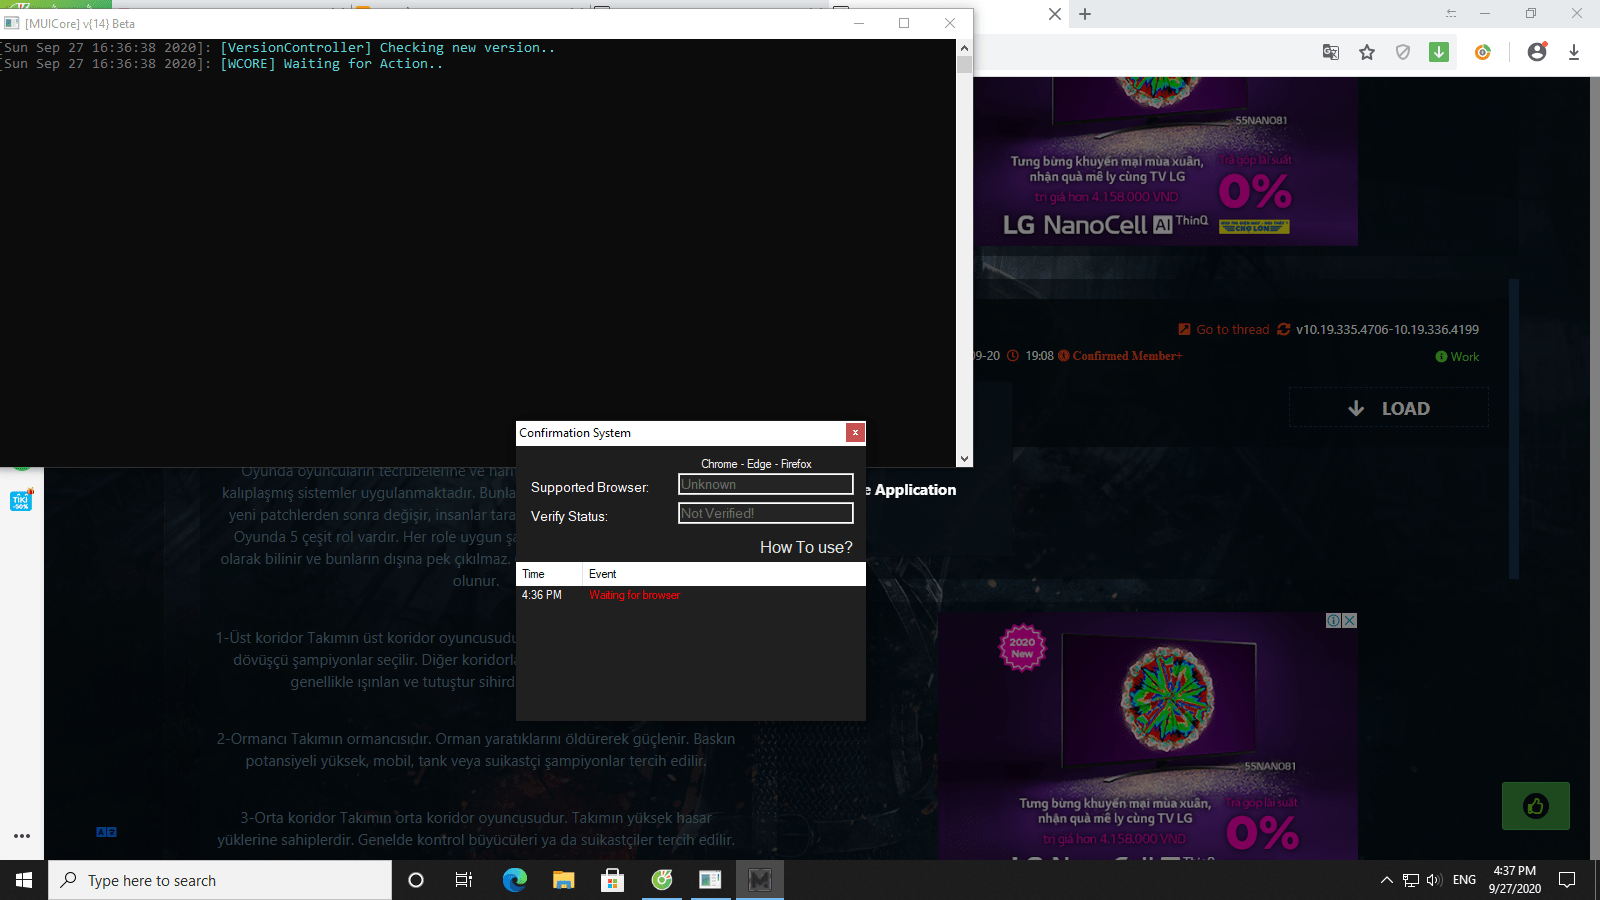1600x900 pixels.
Task: Open the Action Center notifications icon
Action: coord(1567,880)
